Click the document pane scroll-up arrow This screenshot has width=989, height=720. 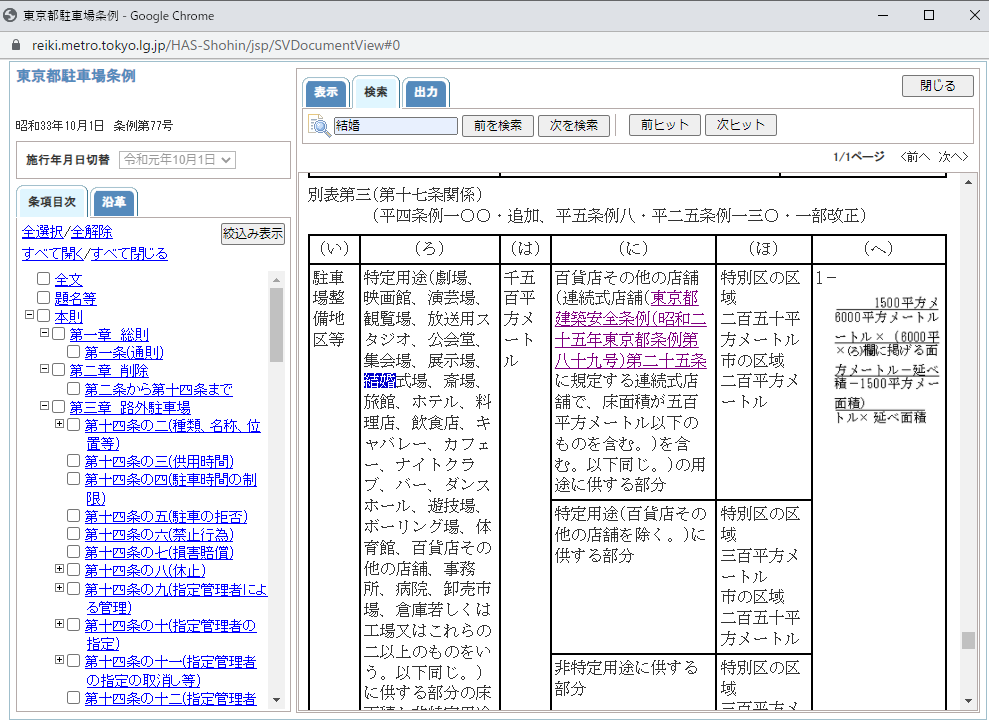click(968, 183)
